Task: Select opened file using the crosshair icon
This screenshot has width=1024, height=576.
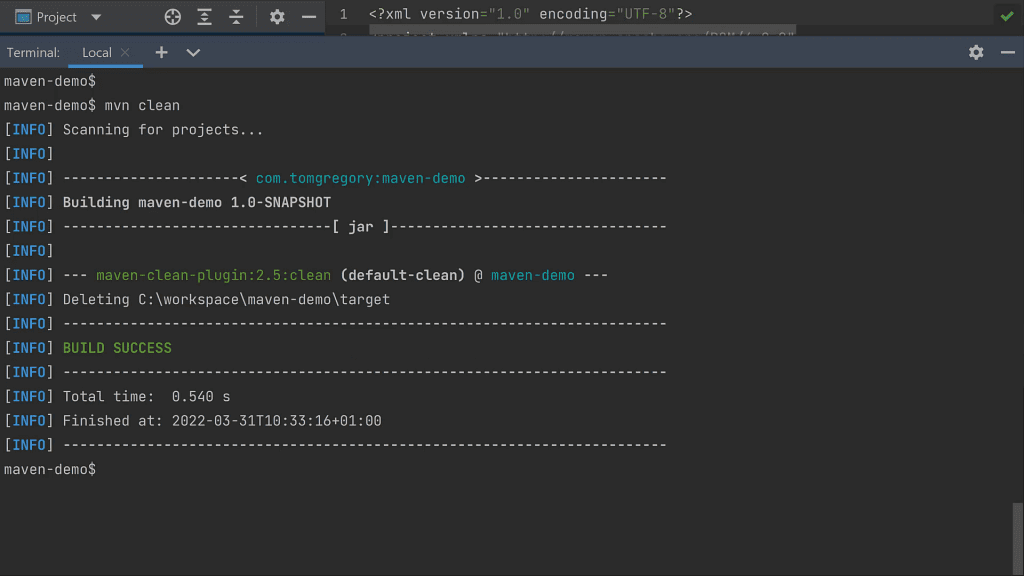Action: [x=172, y=16]
